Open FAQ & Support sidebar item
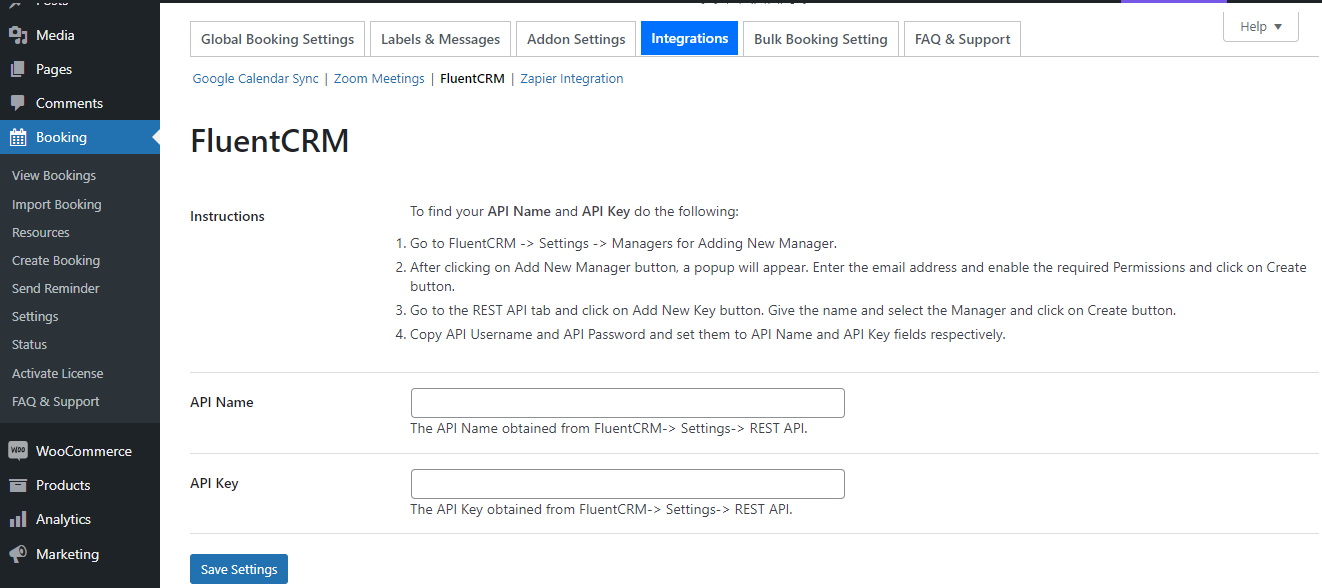The width and height of the screenshot is (1322, 588). coord(56,401)
